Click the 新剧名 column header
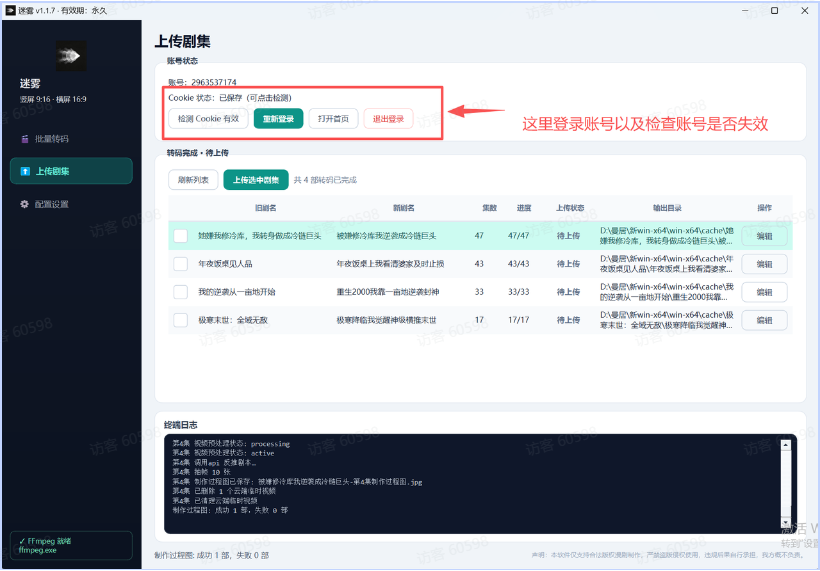 point(403,208)
